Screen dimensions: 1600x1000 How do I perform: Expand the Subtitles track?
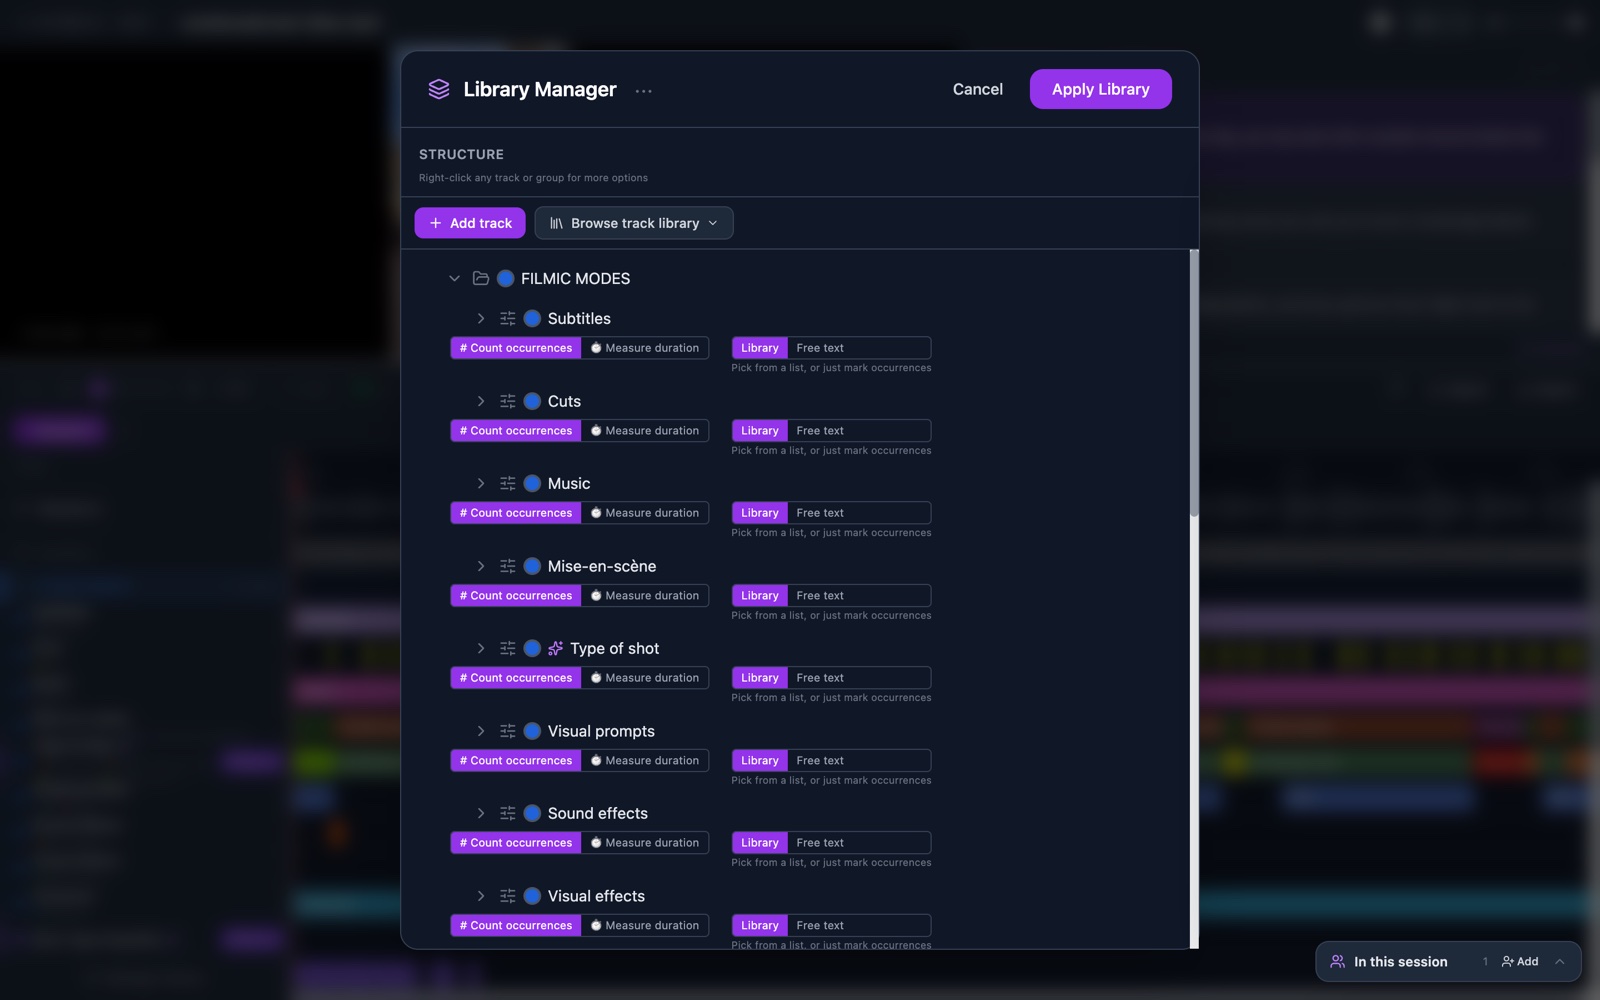click(481, 318)
